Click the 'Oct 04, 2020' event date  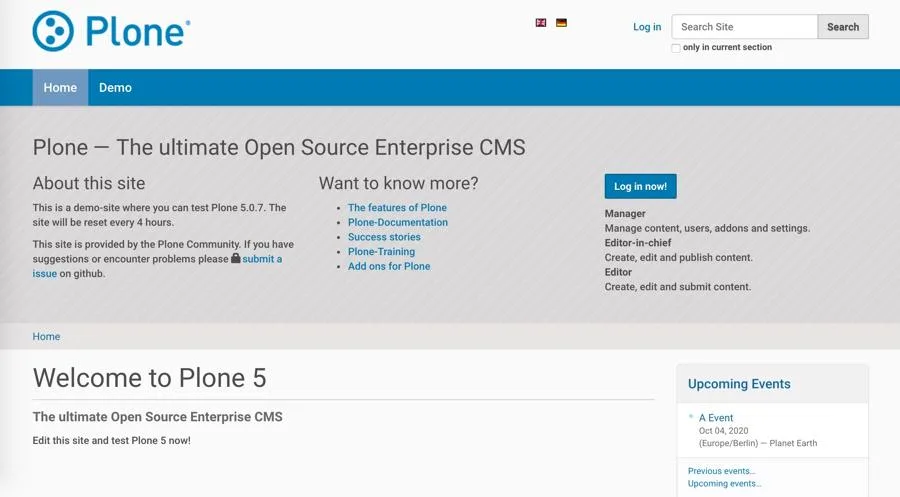click(723, 430)
